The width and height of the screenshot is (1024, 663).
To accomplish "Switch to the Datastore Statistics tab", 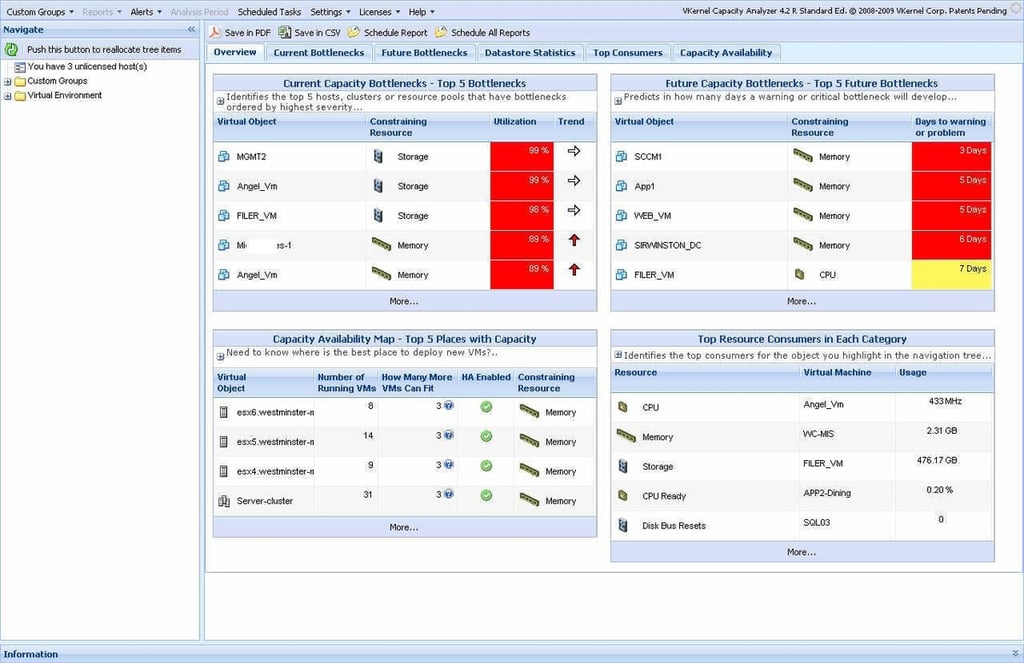I will pos(530,52).
